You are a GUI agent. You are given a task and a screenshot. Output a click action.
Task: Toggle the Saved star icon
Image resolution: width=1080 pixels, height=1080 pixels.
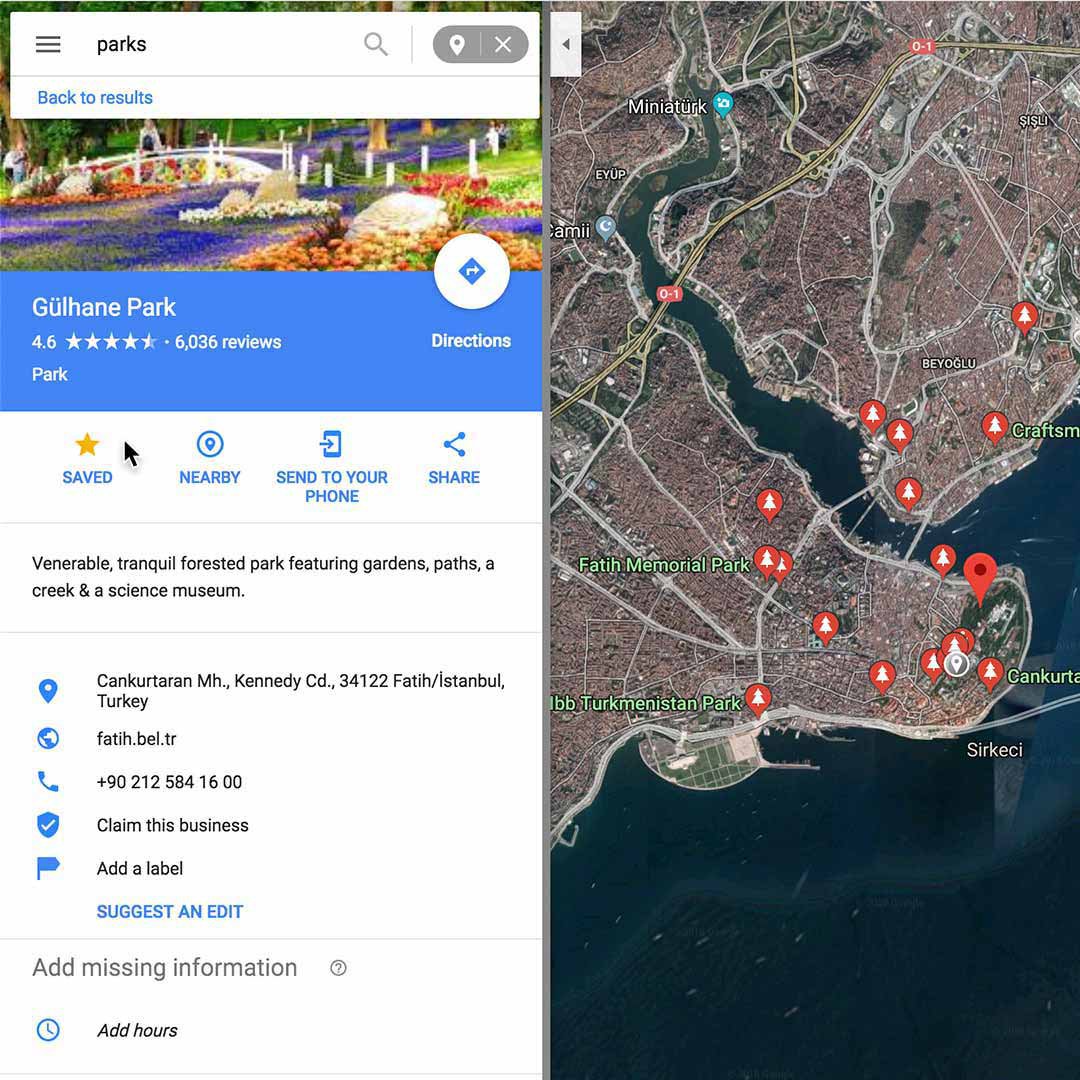pos(87,445)
